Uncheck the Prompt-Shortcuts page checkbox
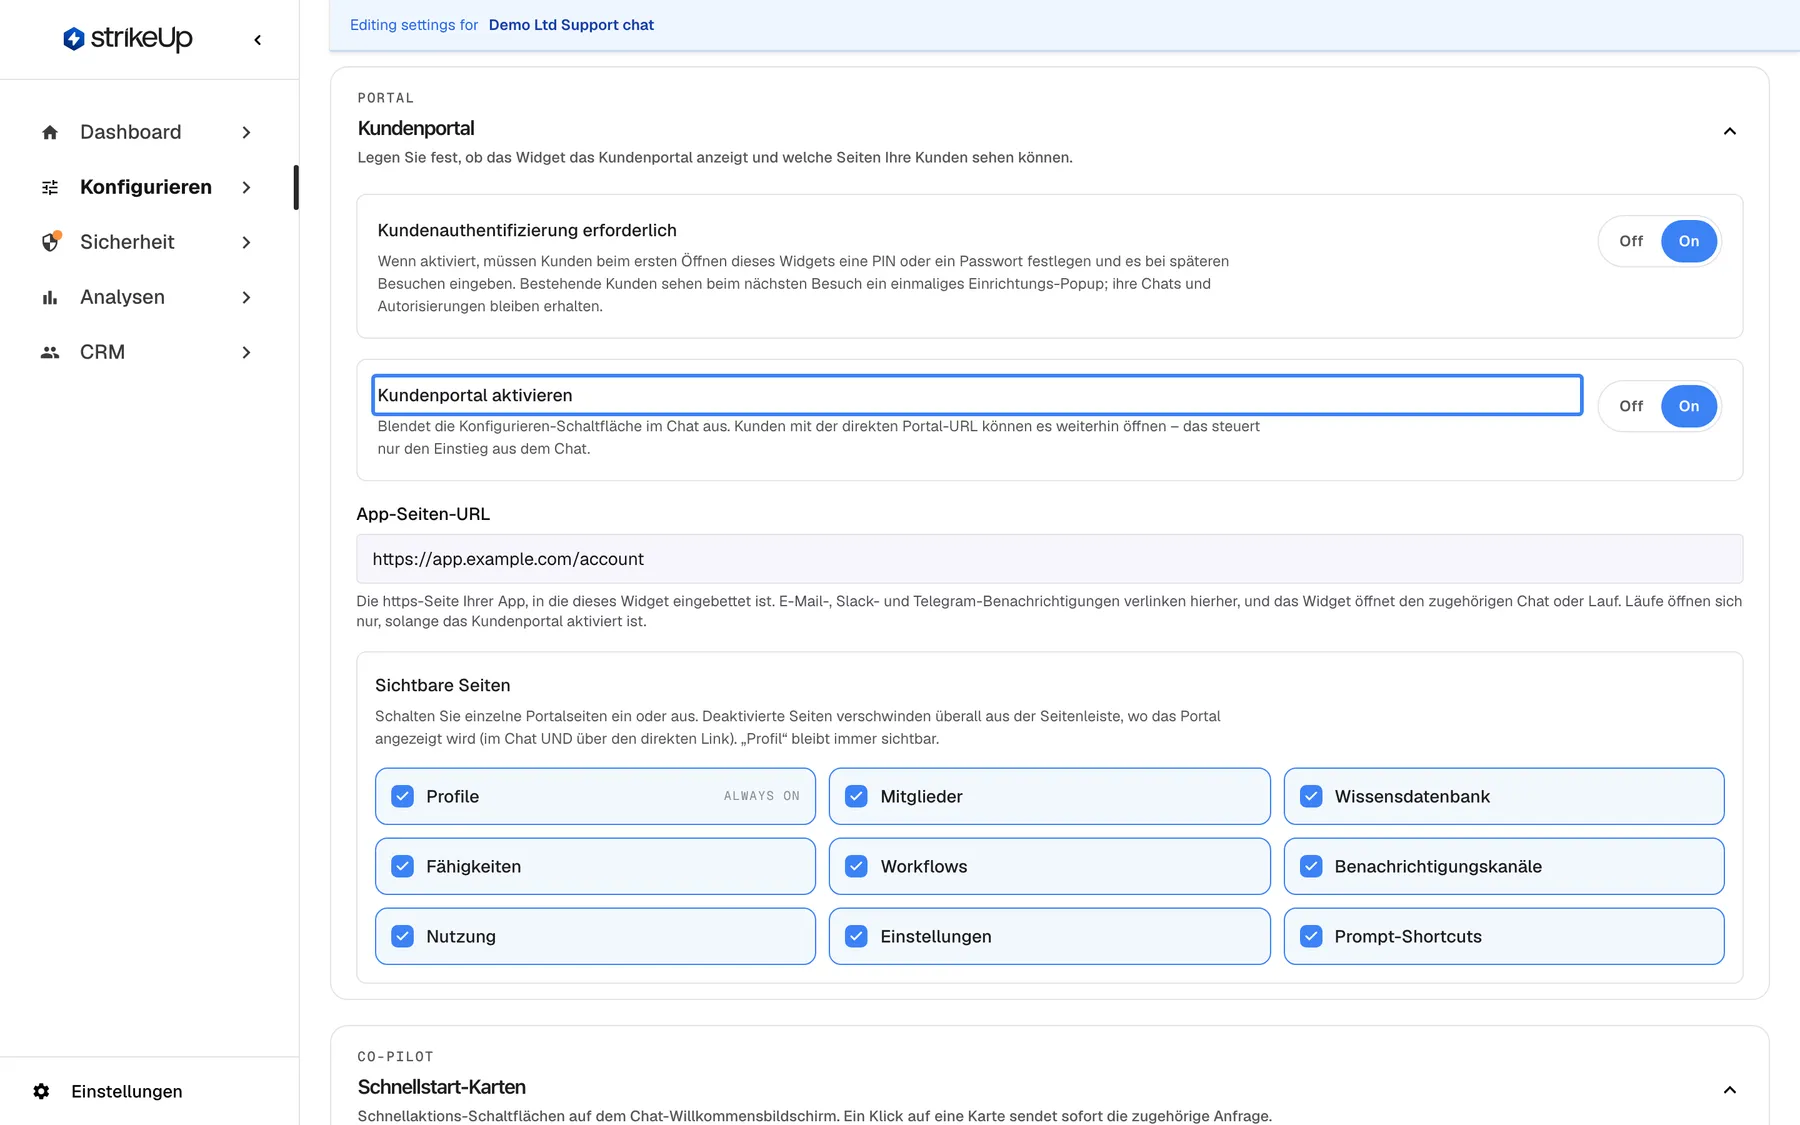This screenshot has width=1800, height=1125. (1311, 936)
